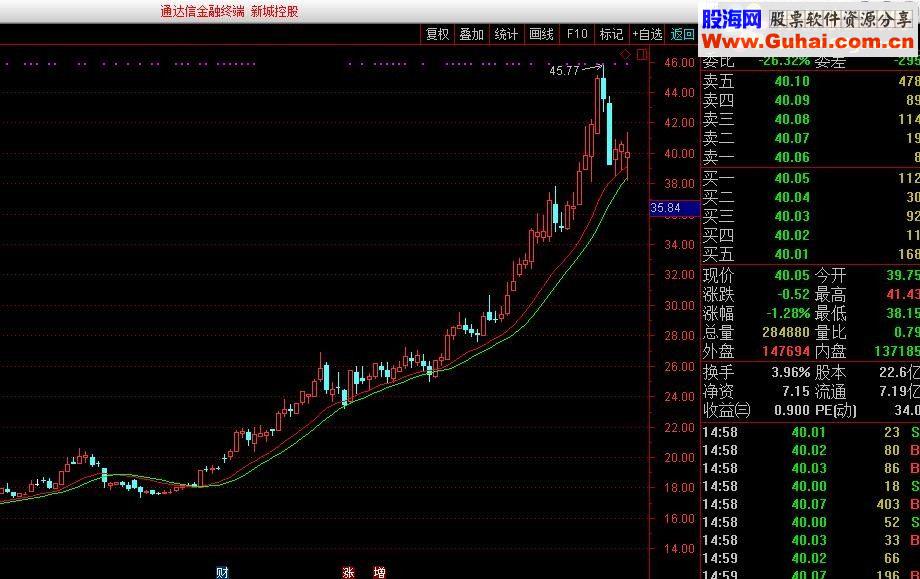Select the 卖二 40.07 ask row
The width and height of the screenshot is (920, 579).
tap(811, 138)
